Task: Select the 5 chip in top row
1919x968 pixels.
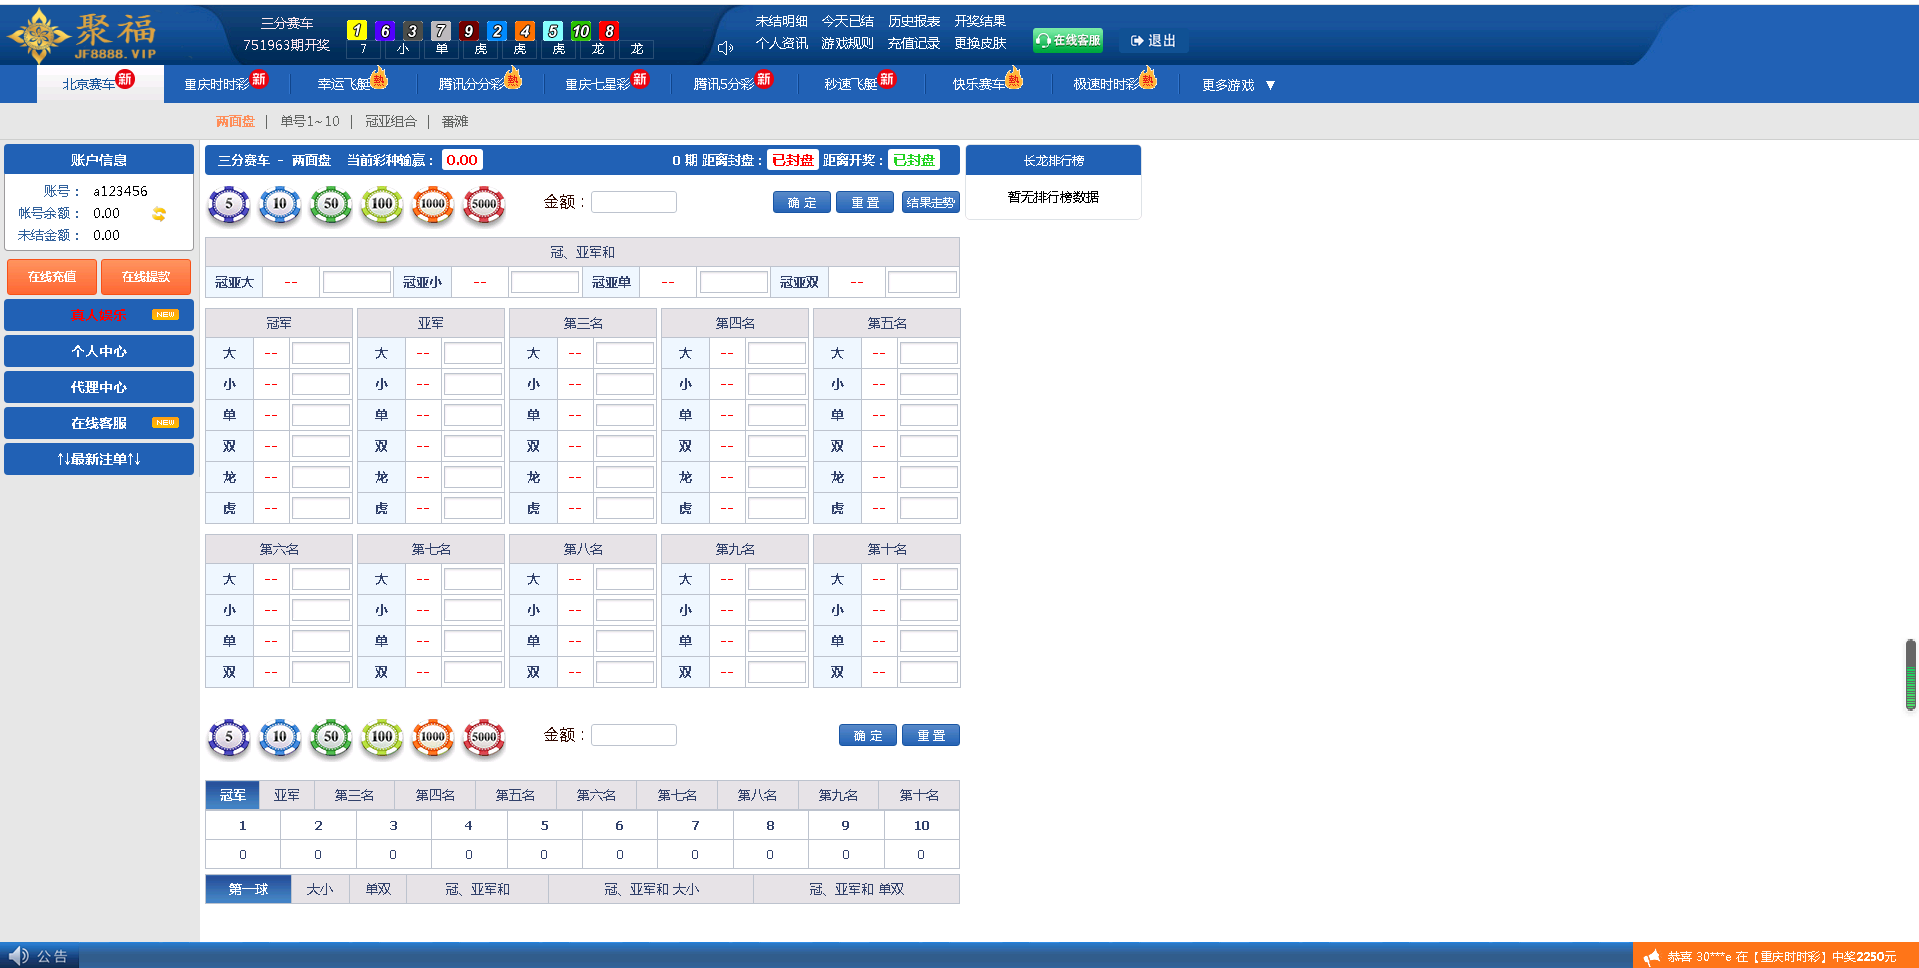Action: tap(229, 204)
